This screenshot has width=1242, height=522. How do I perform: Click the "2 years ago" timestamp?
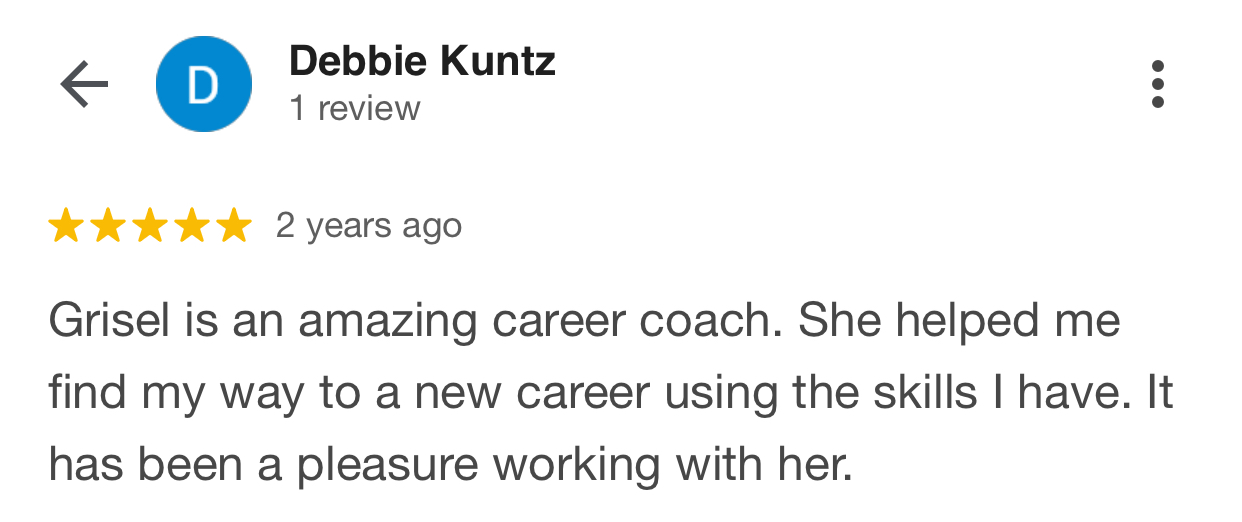click(369, 227)
